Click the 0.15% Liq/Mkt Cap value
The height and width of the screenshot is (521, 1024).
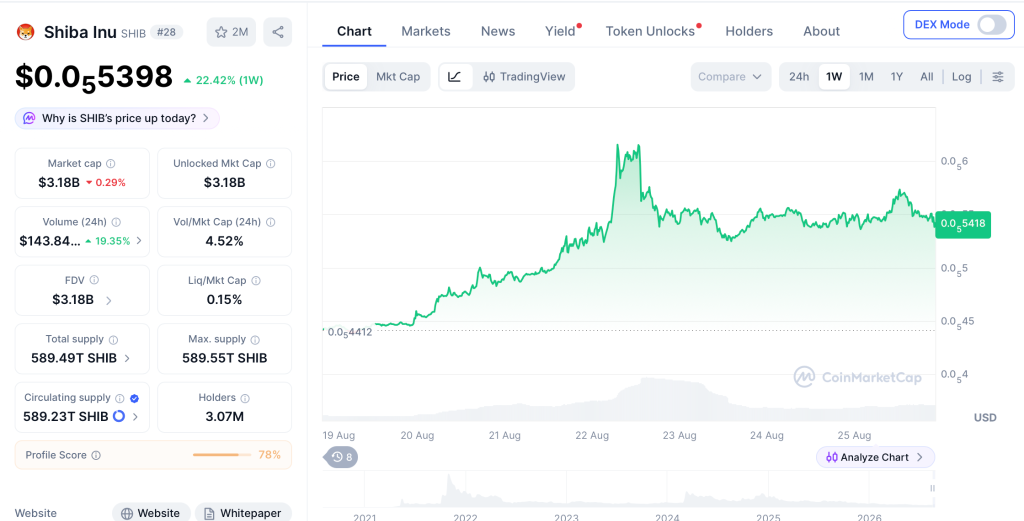pos(225,300)
